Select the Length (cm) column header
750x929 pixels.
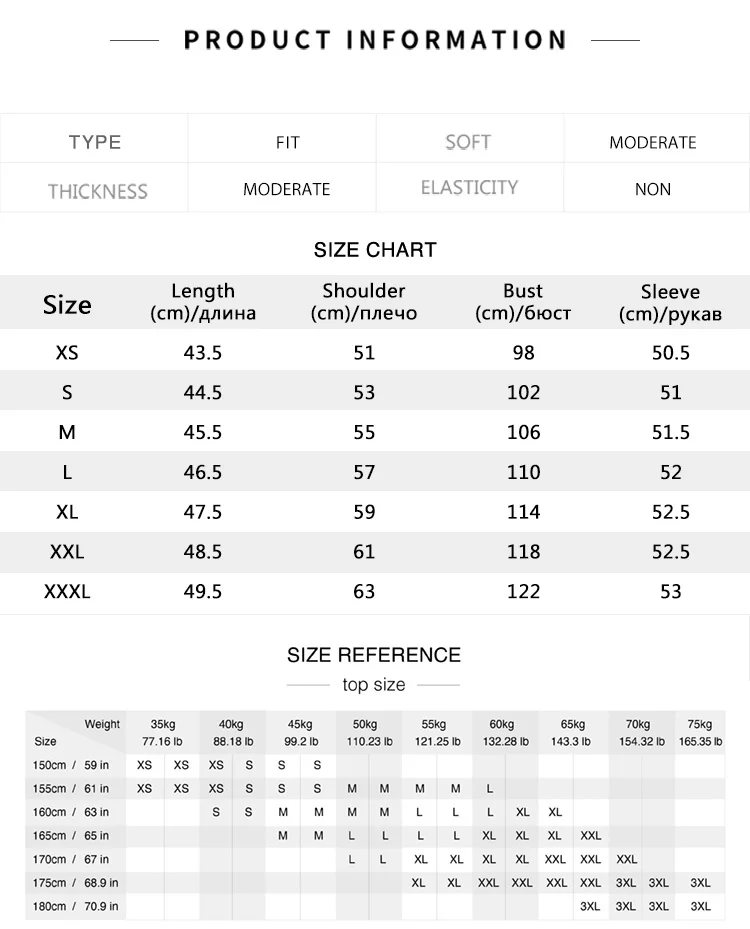point(203,302)
